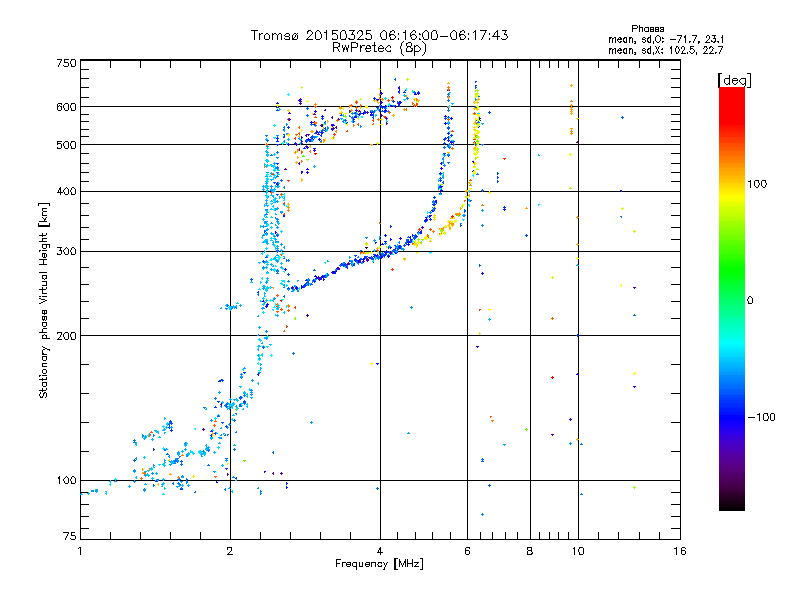The width and height of the screenshot is (800, 600).
Task: Click the x-axis tick label '4'
Action: [380, 551]
